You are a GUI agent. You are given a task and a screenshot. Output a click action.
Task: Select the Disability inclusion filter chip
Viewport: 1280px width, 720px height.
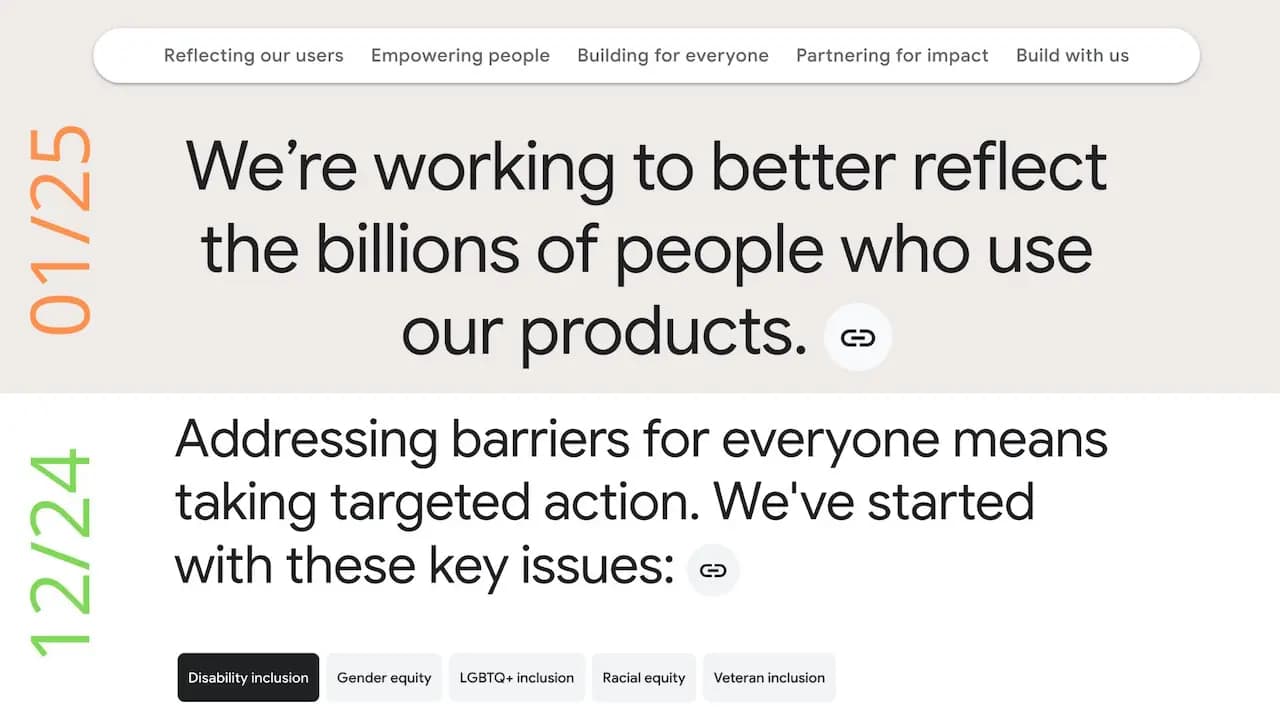click(x=248, y=677)
